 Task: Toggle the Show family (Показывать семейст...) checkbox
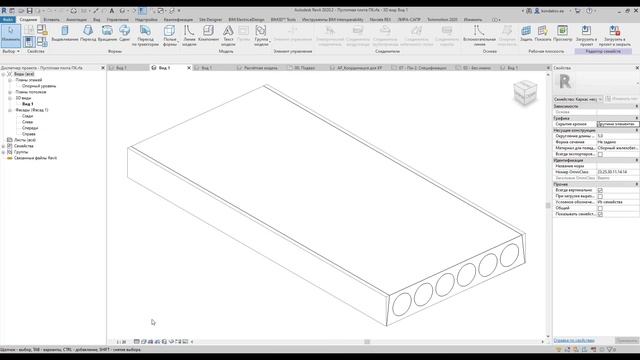[600, 214]
